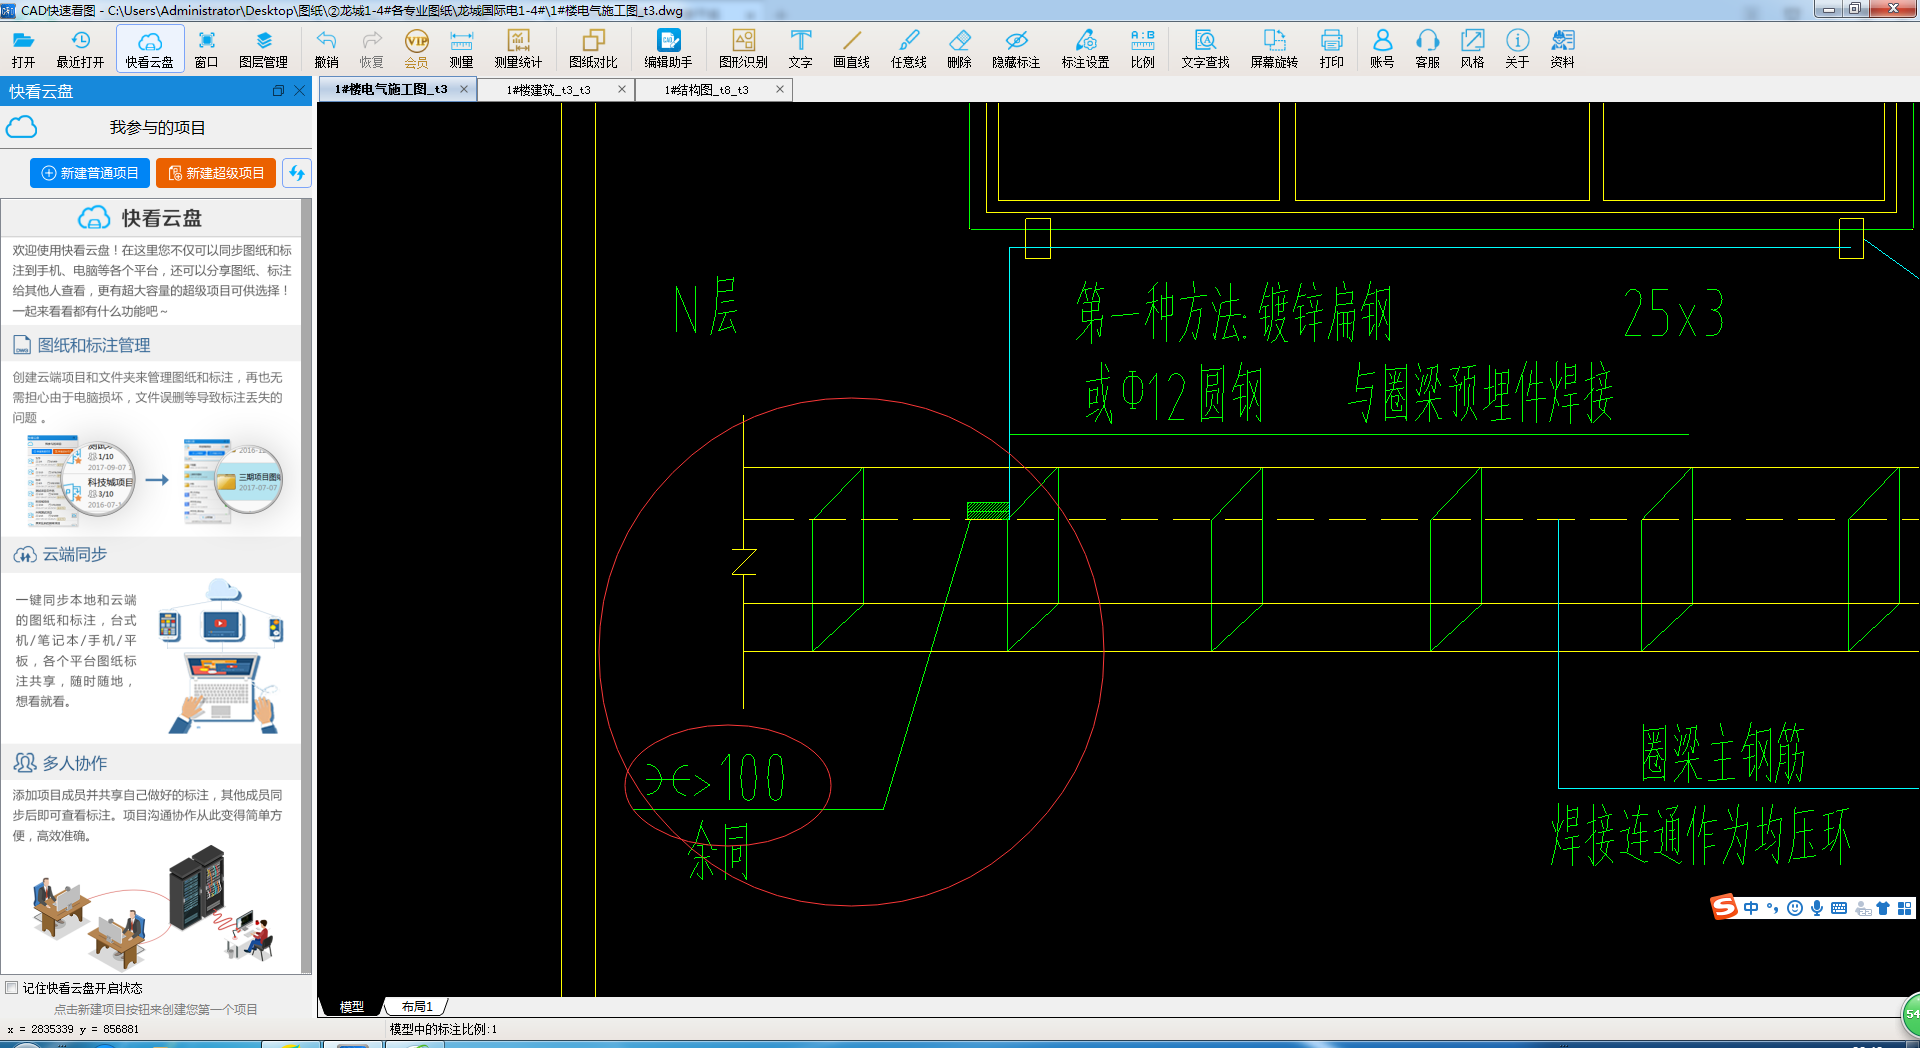Switch to 布局1 layout tab
This screenshot has height=1048, width=1920.
417,1007
